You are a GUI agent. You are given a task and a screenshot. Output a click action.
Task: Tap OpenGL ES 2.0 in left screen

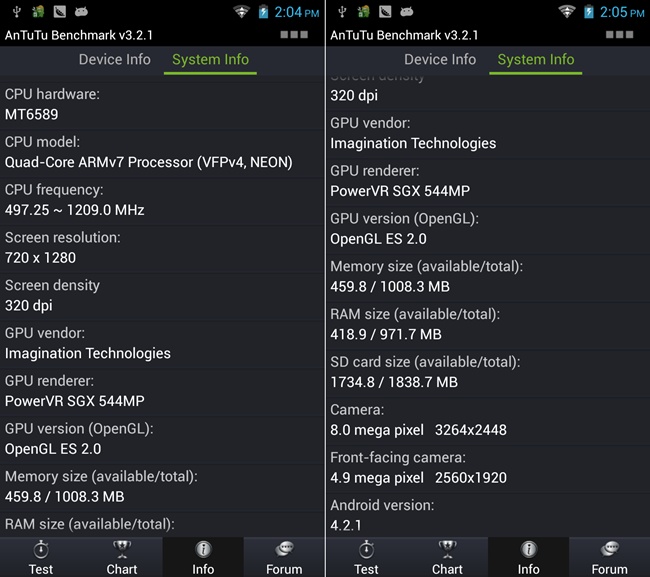53,449
